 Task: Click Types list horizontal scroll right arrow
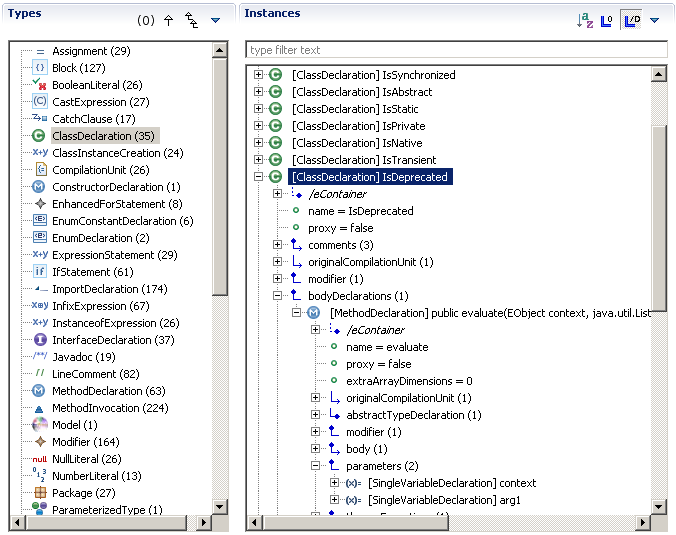(204, 522)
